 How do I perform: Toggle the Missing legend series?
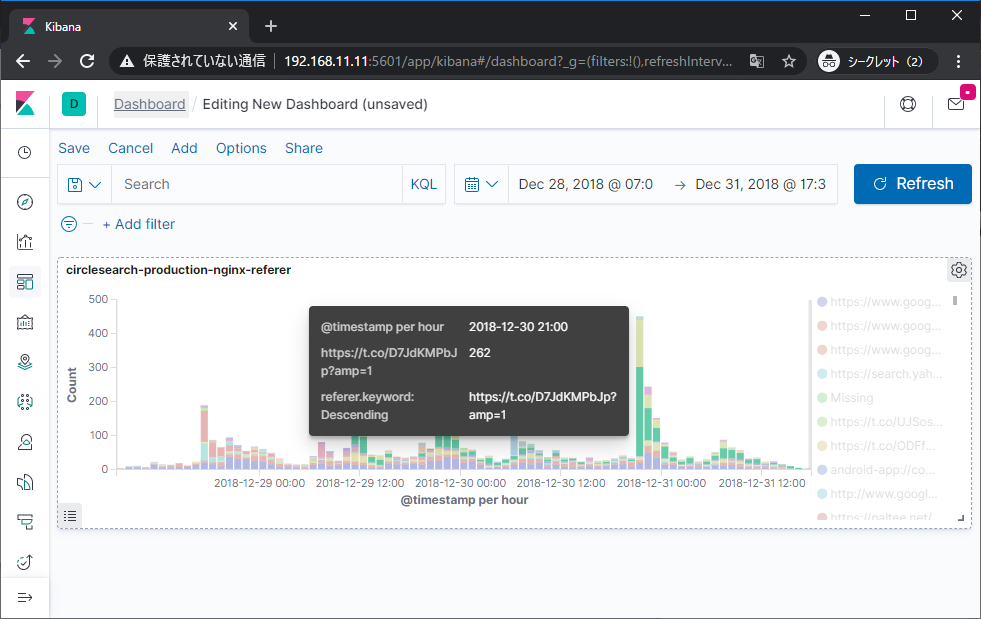coord(851,398)
